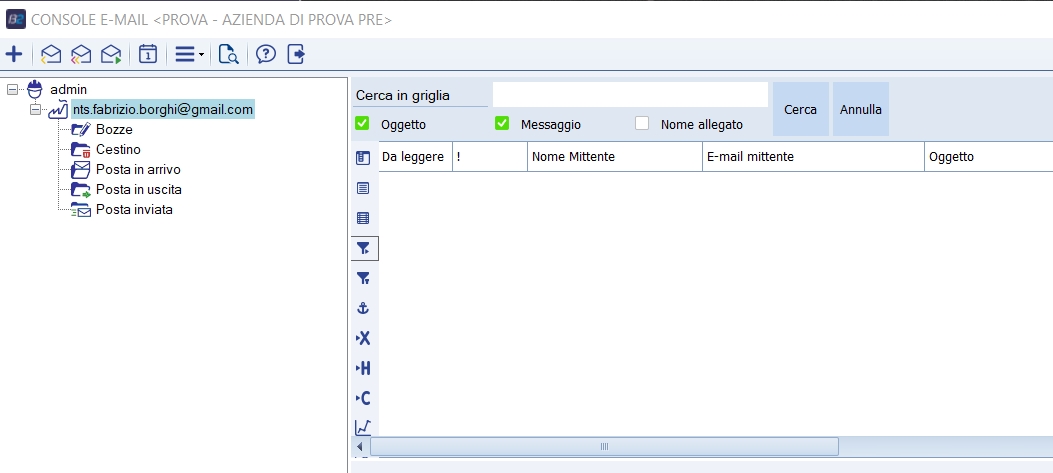Open the Bozze folder

tap(114, 130)
